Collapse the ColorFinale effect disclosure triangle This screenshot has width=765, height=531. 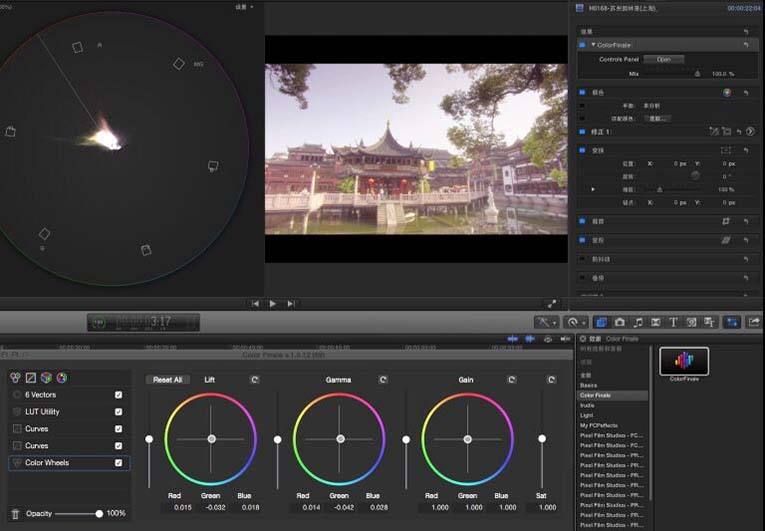point(593,45)
